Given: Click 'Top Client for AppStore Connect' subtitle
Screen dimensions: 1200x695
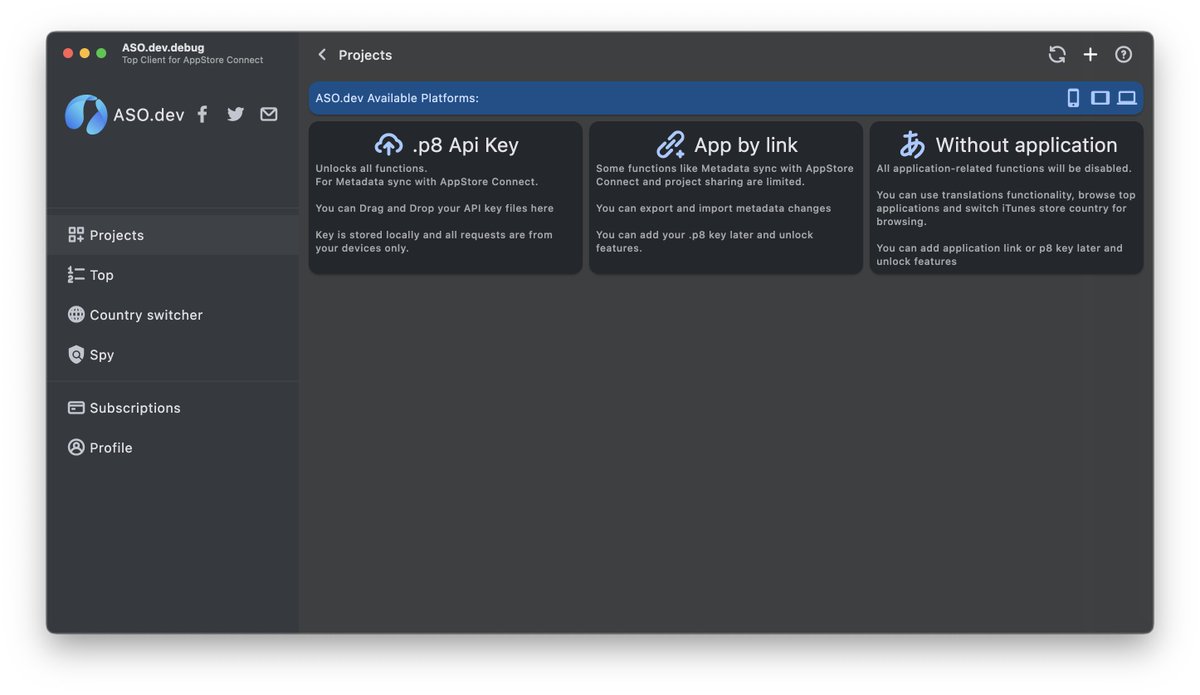Looking at the screenshot, I should 193,60.
